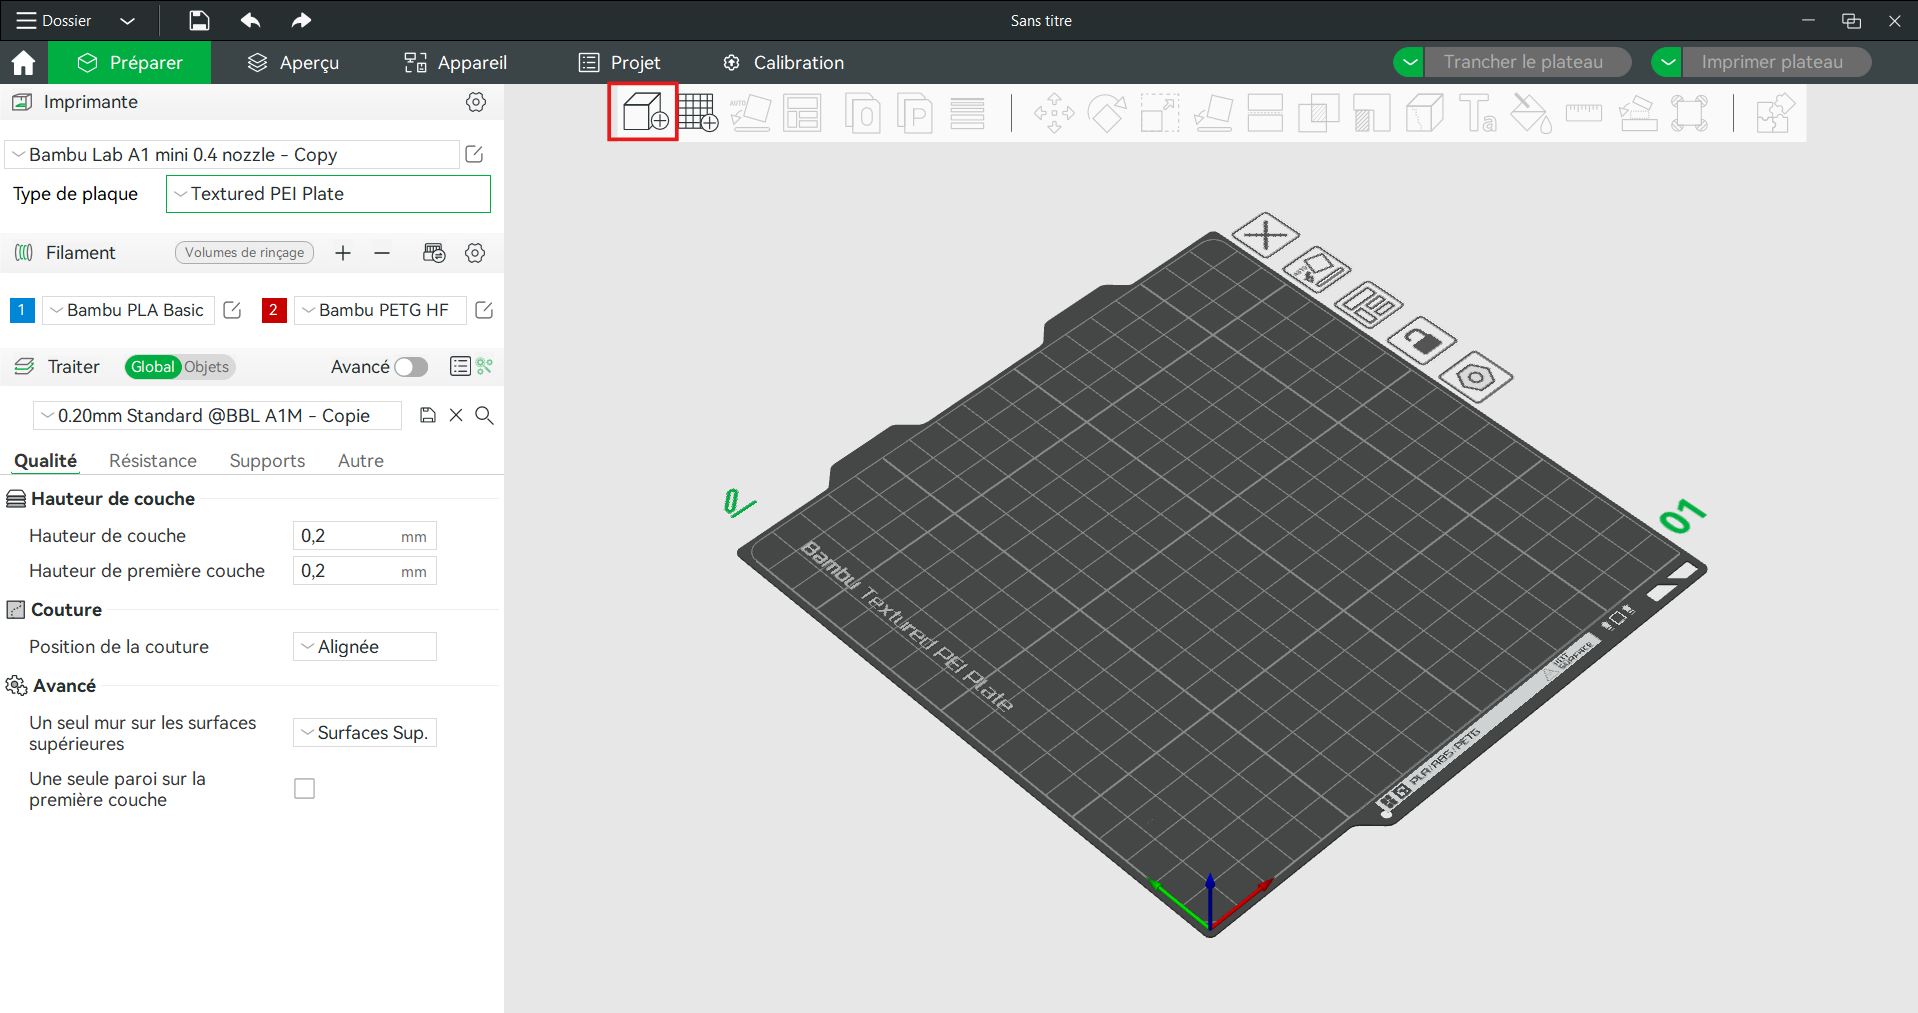
Task: Open printer settings gear in Imprimante
Action: (476, 102)
